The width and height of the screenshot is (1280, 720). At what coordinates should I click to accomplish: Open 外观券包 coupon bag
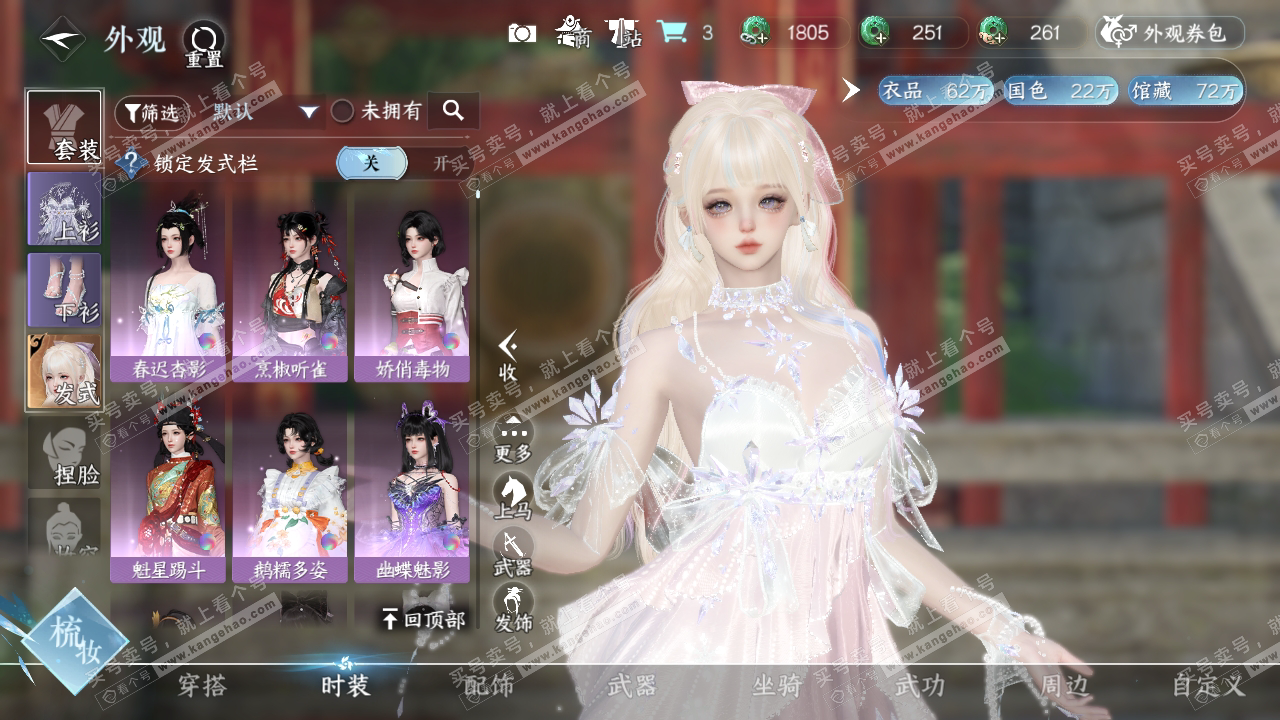coord(1170,33)
